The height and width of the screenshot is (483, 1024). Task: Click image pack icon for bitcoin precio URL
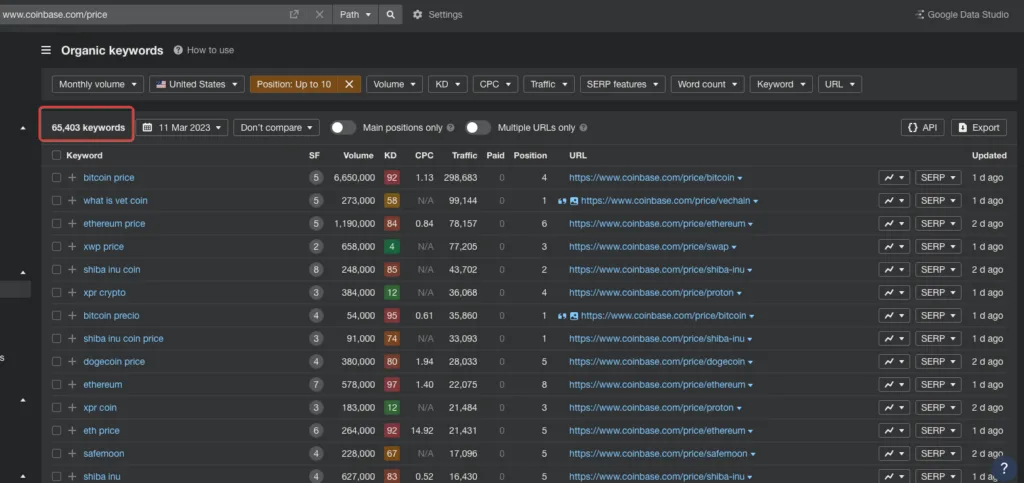coord(574,316)
